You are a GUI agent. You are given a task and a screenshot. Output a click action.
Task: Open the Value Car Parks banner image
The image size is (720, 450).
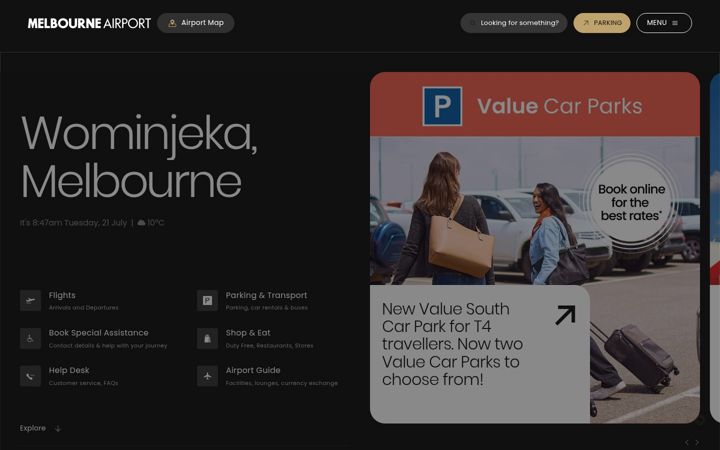[535, 248]
